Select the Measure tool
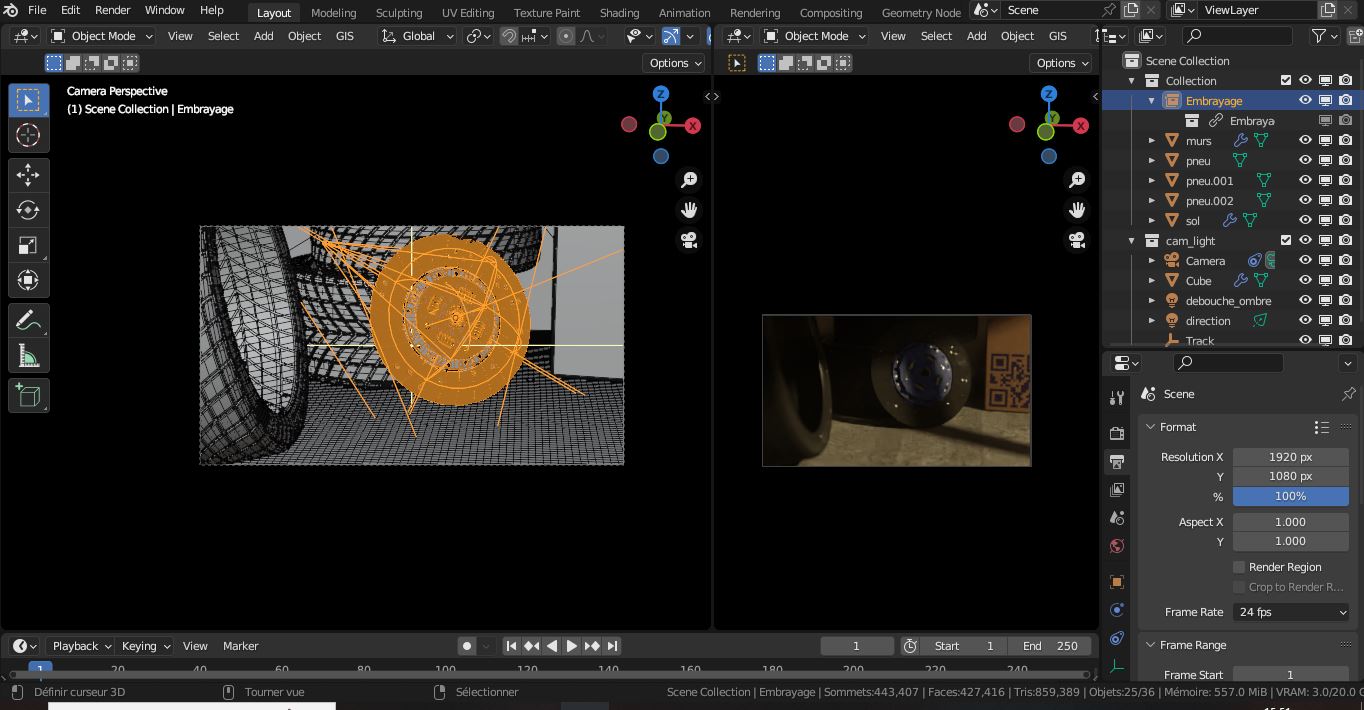Image resolution: width=1364 pixels, height=710 pixels. point(28,354)
